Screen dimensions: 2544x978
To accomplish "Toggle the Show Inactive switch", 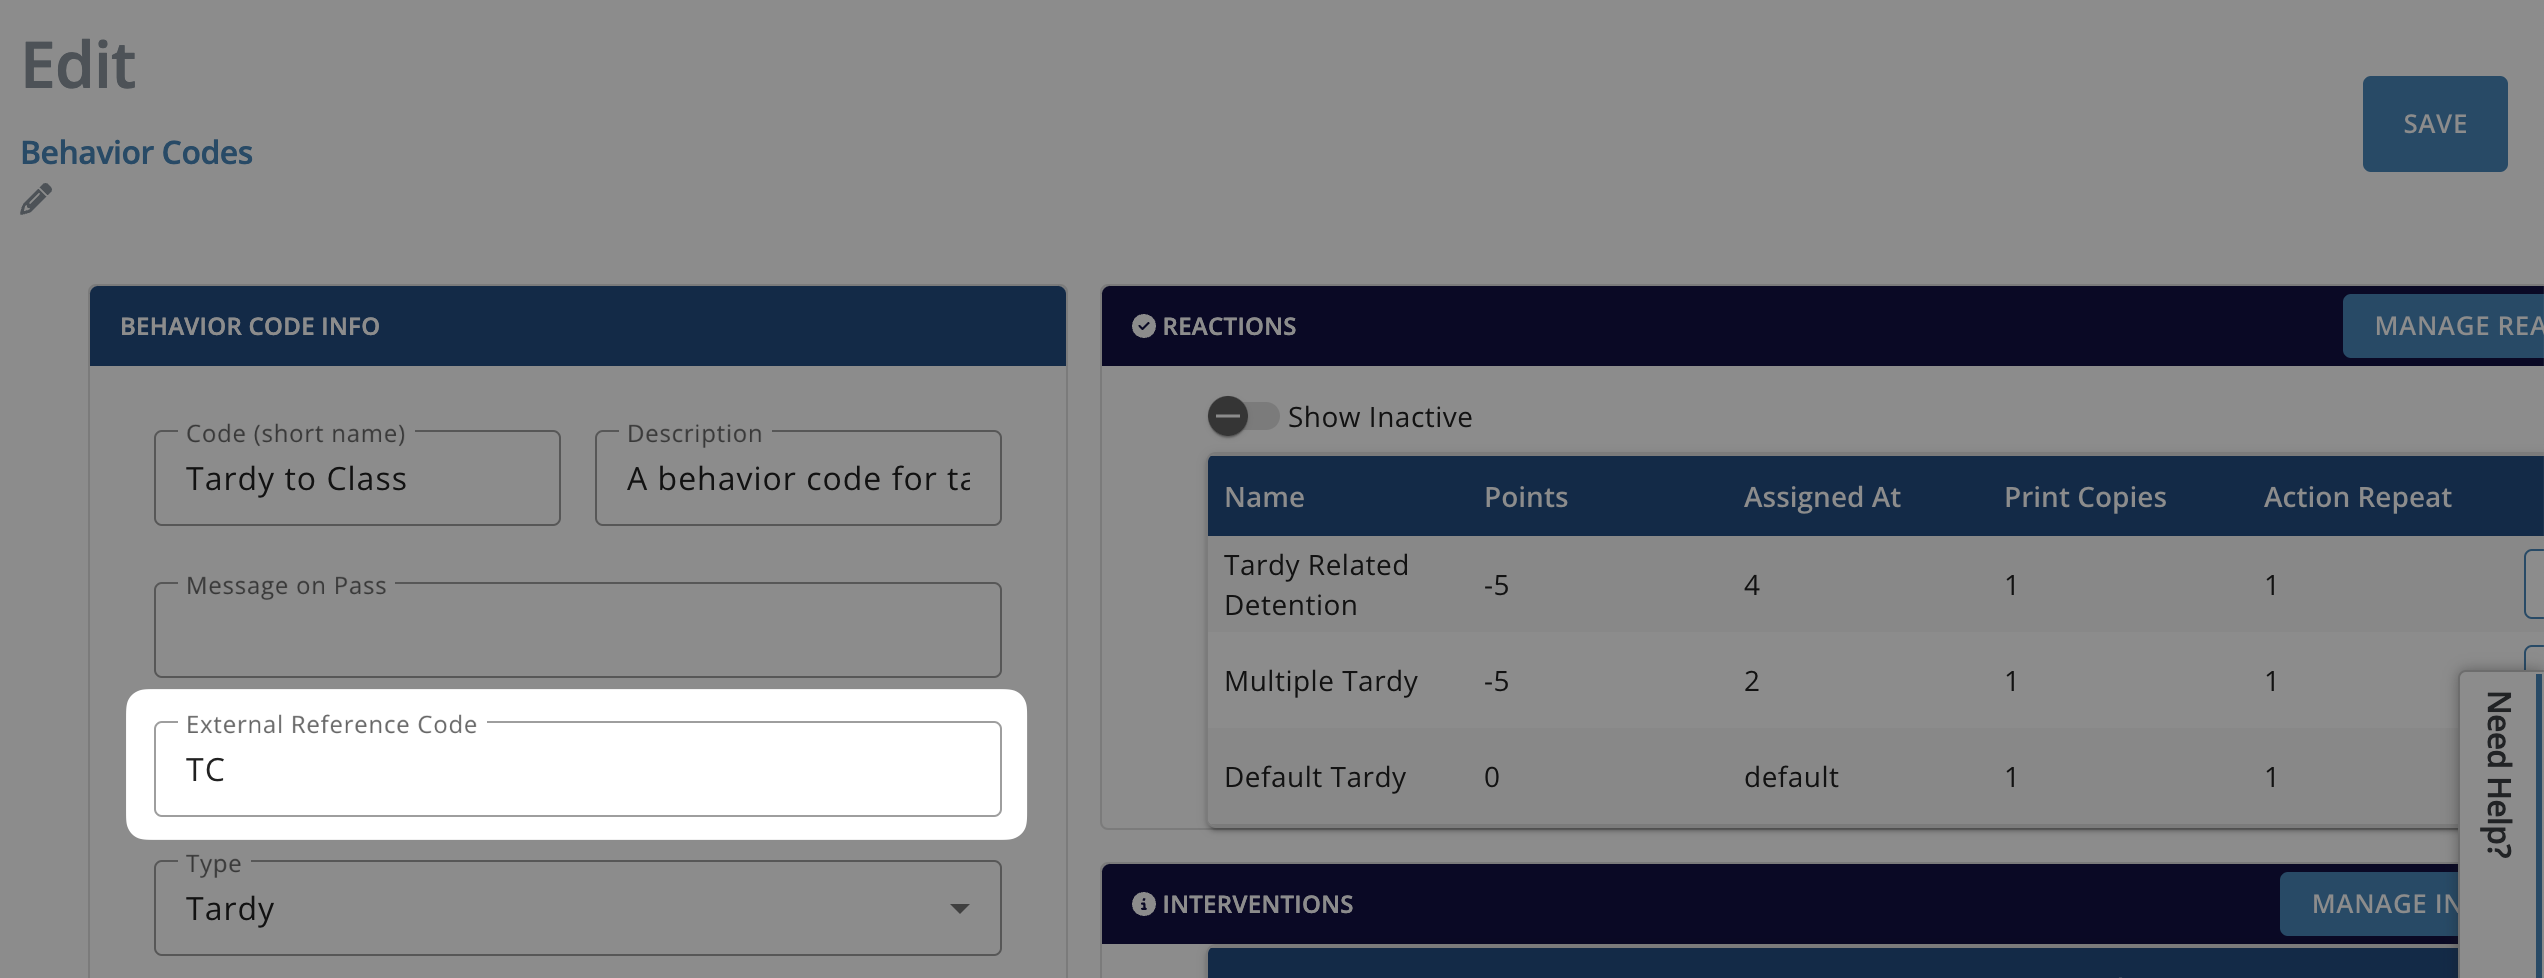I will [1242, 416].
